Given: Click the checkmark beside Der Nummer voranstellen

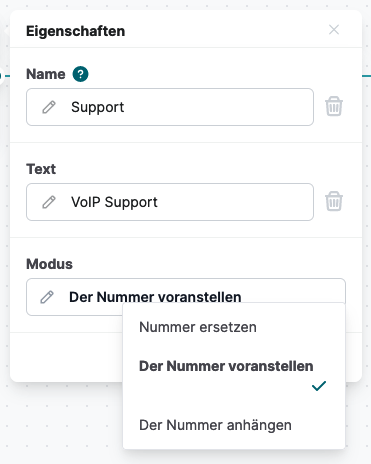Looking at the screenshot, I should tap(319, 386).
